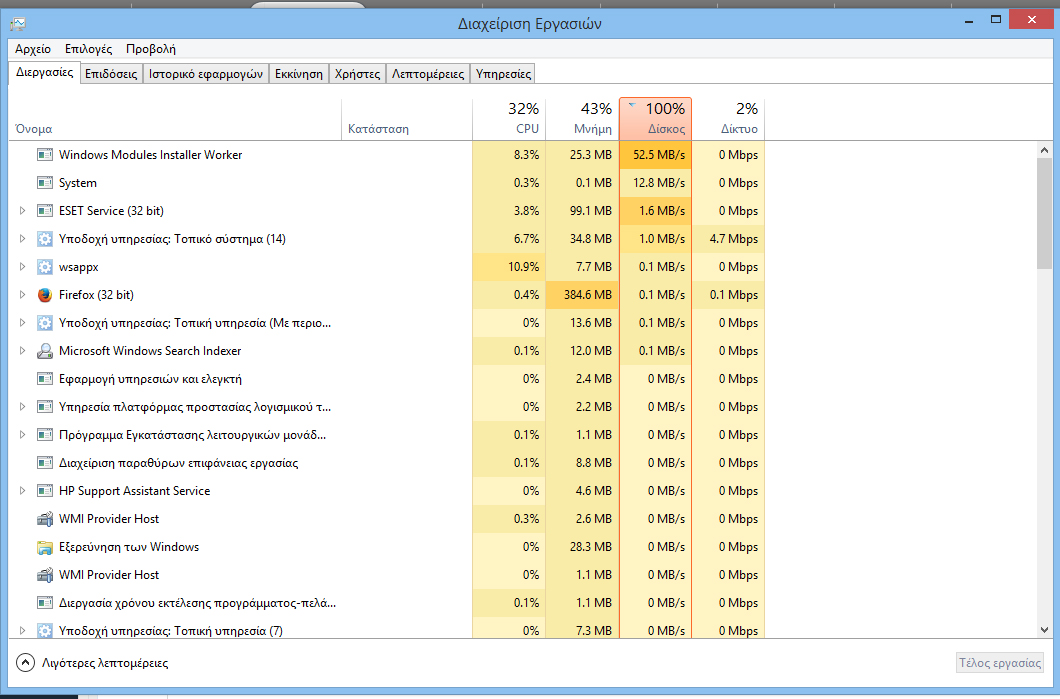
Task: Click the scrollbar down arrow
Action: [1044, 630]
